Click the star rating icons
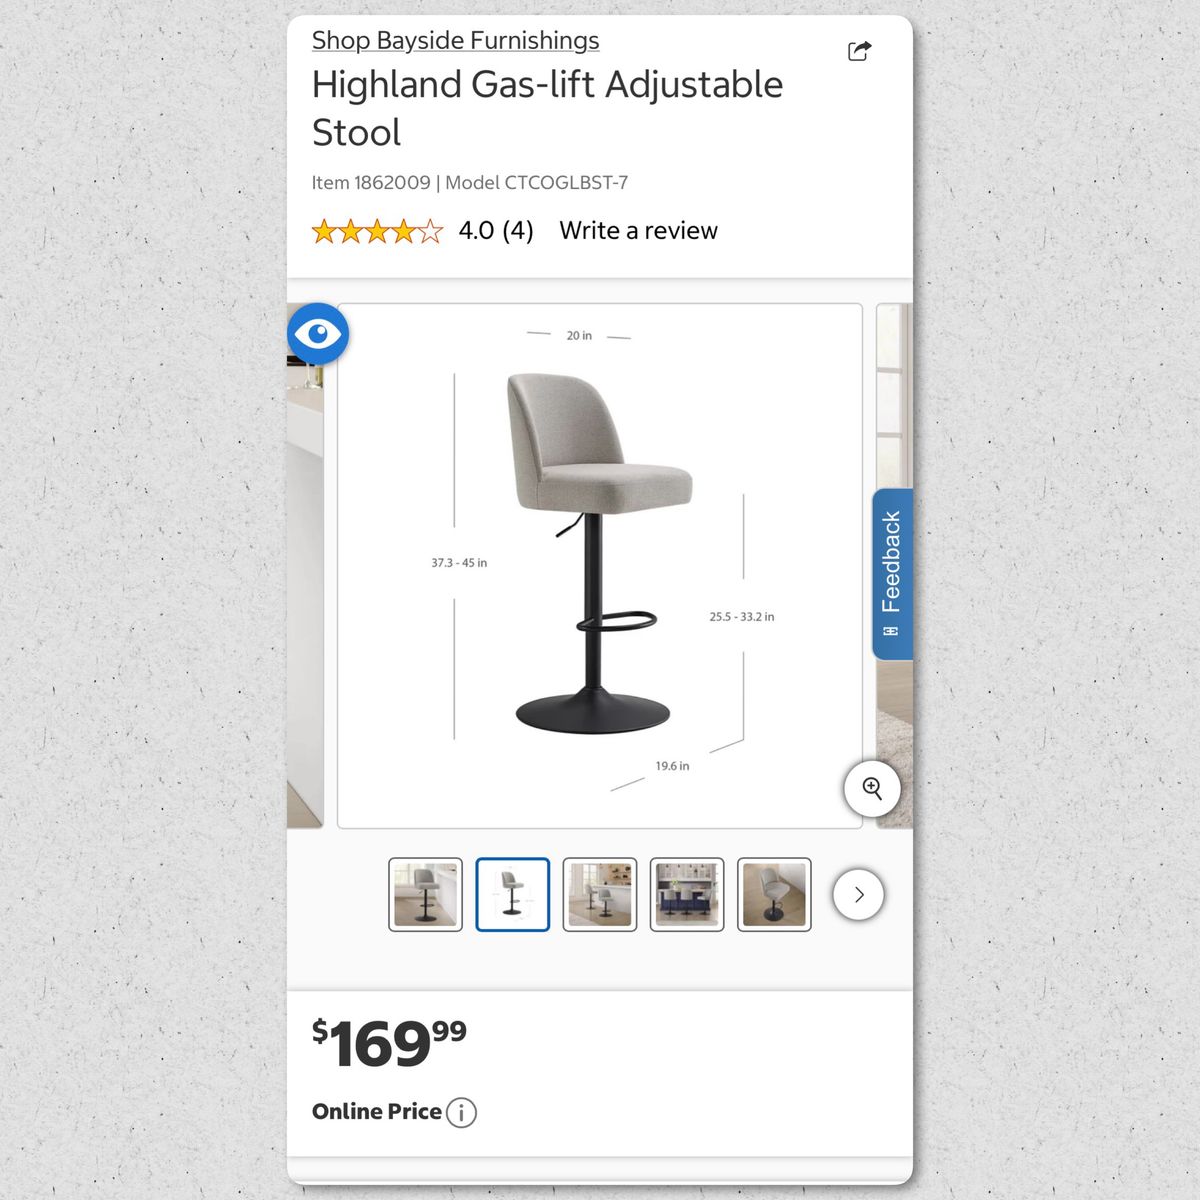Screen dimensions: 1200x1200 377,231
